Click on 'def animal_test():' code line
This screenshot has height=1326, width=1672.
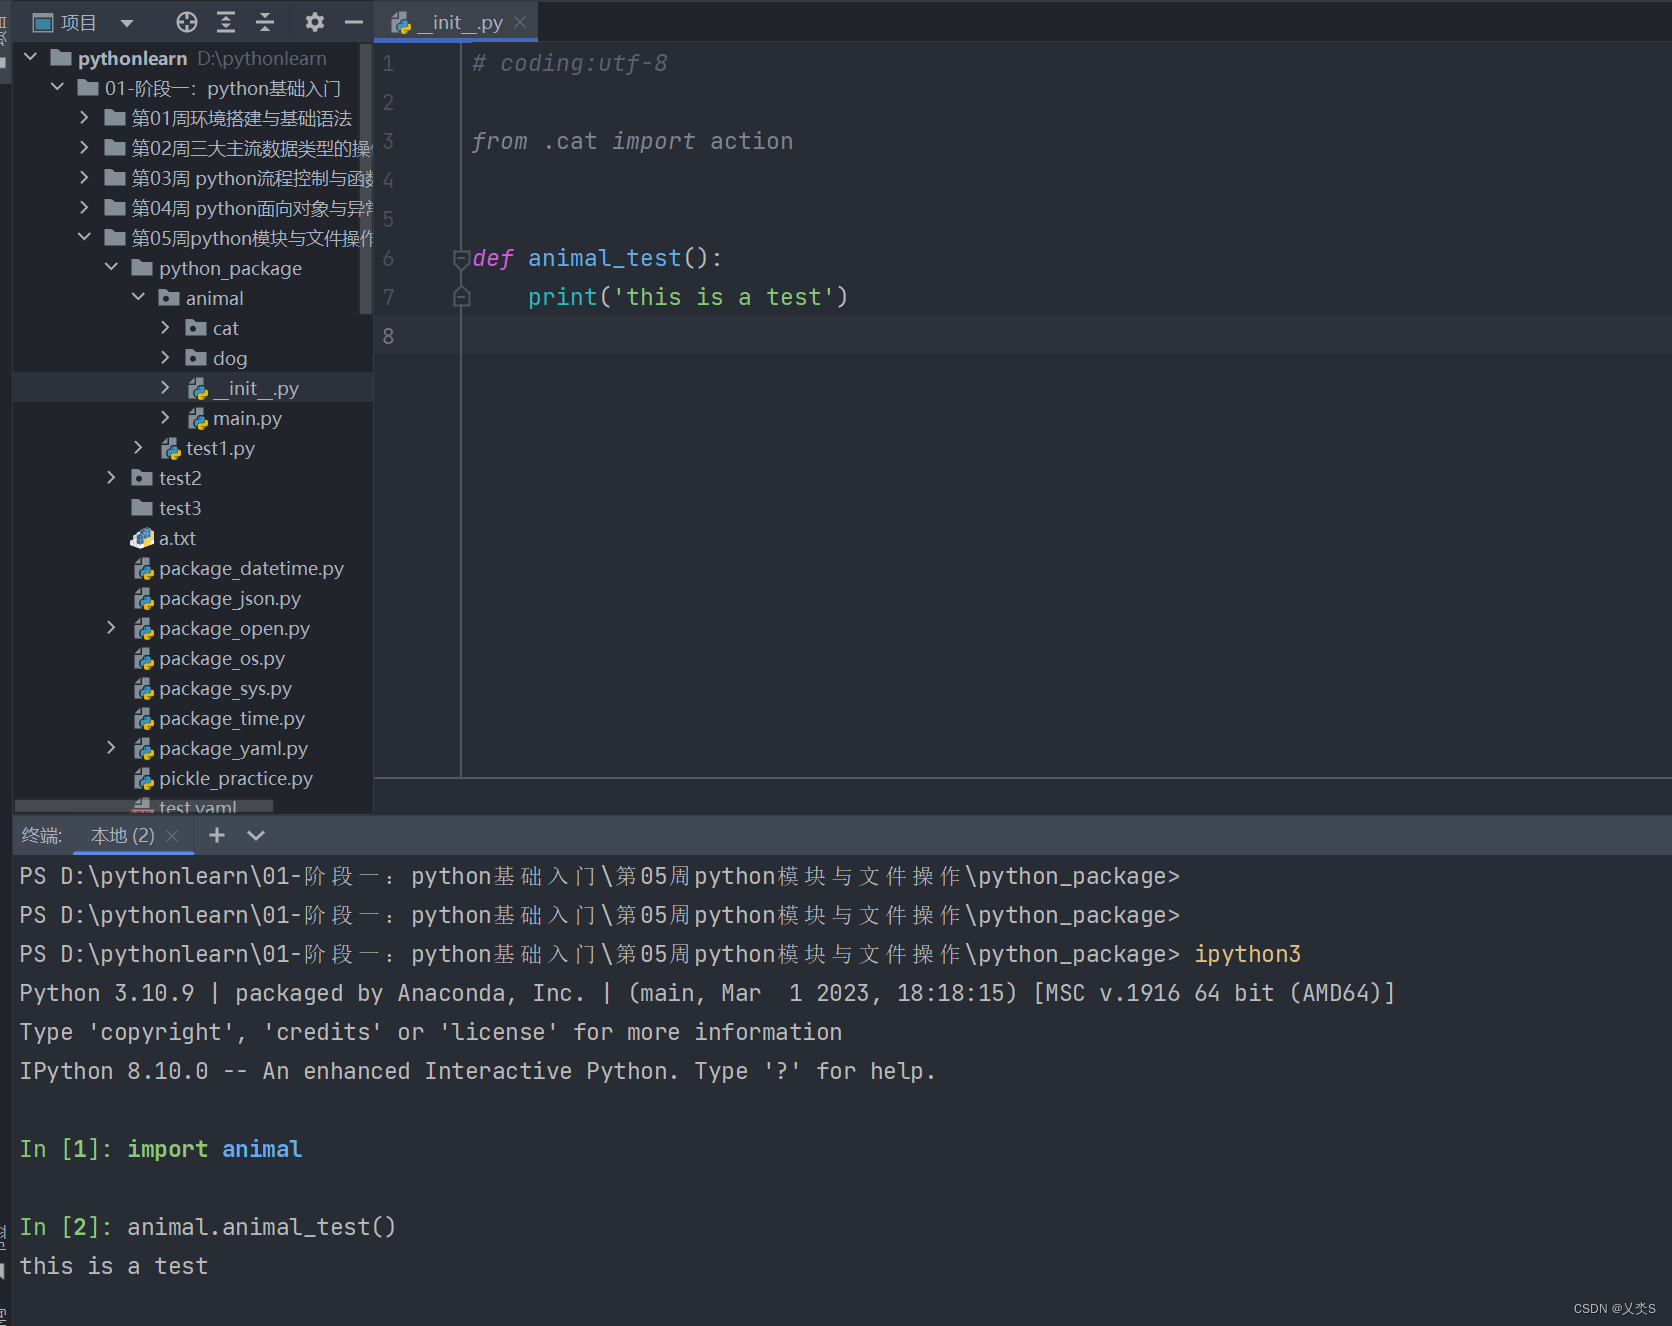[597, 258]
